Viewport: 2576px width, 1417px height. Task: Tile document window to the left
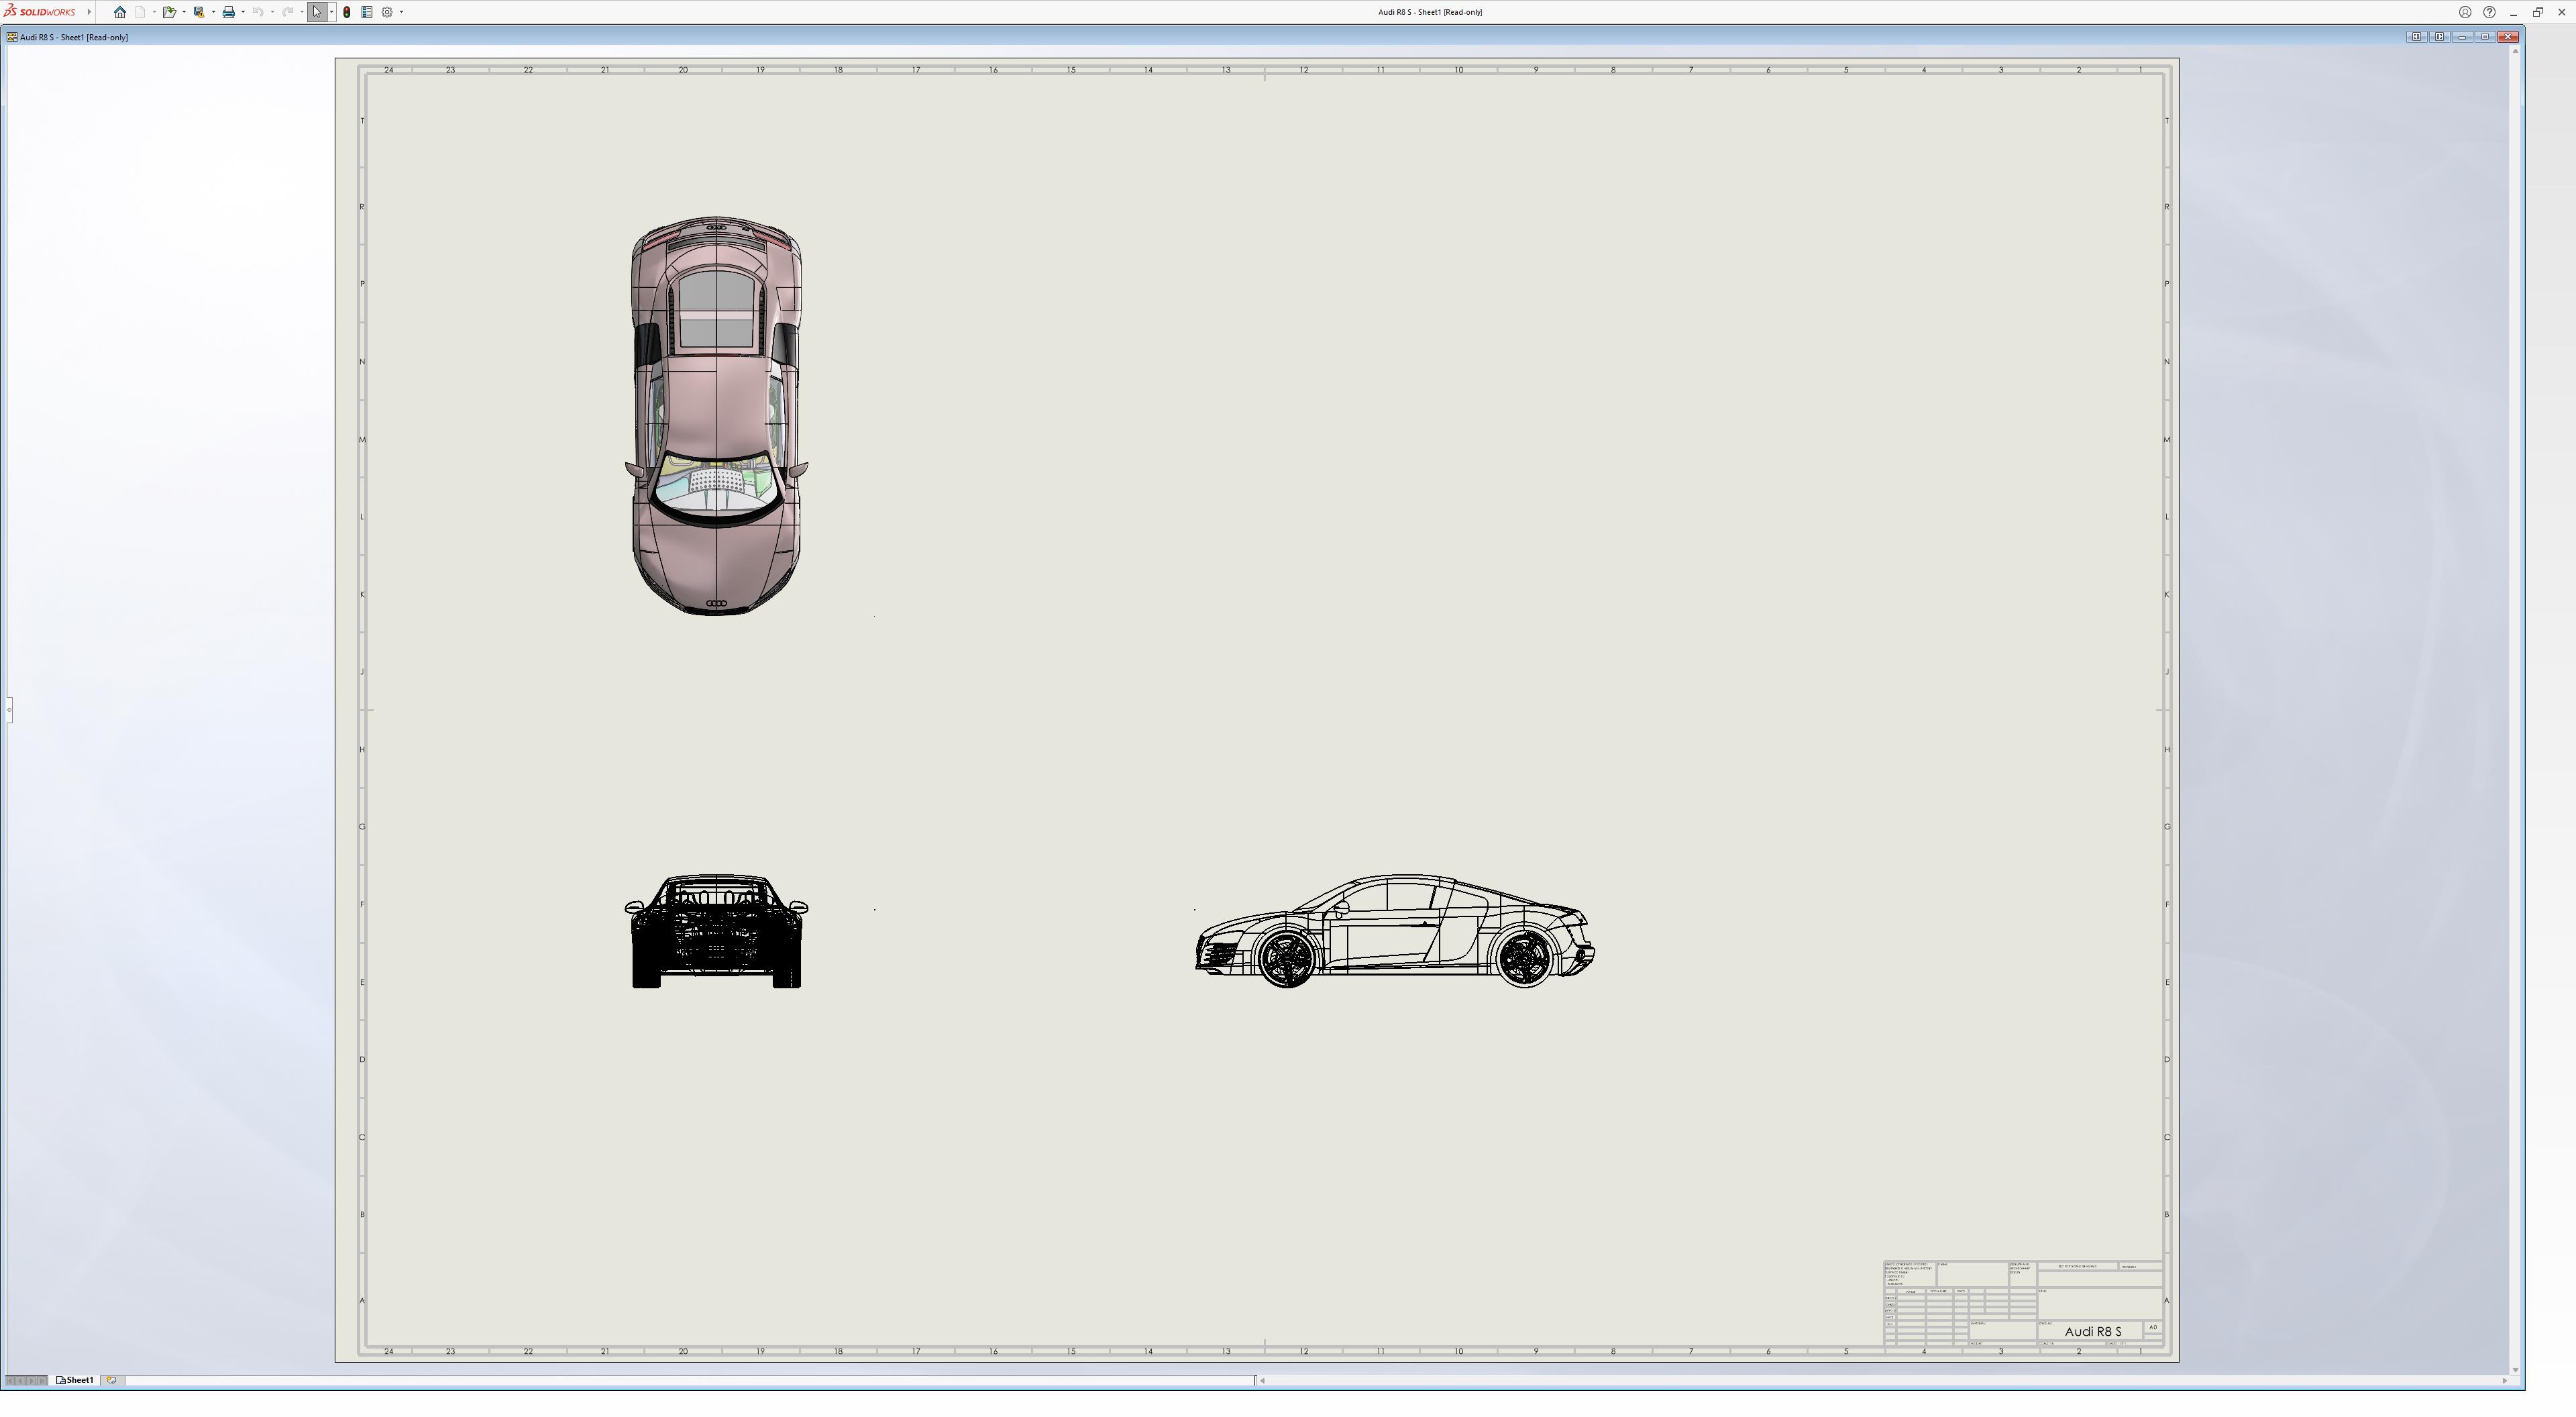(x=2416, y=37)
